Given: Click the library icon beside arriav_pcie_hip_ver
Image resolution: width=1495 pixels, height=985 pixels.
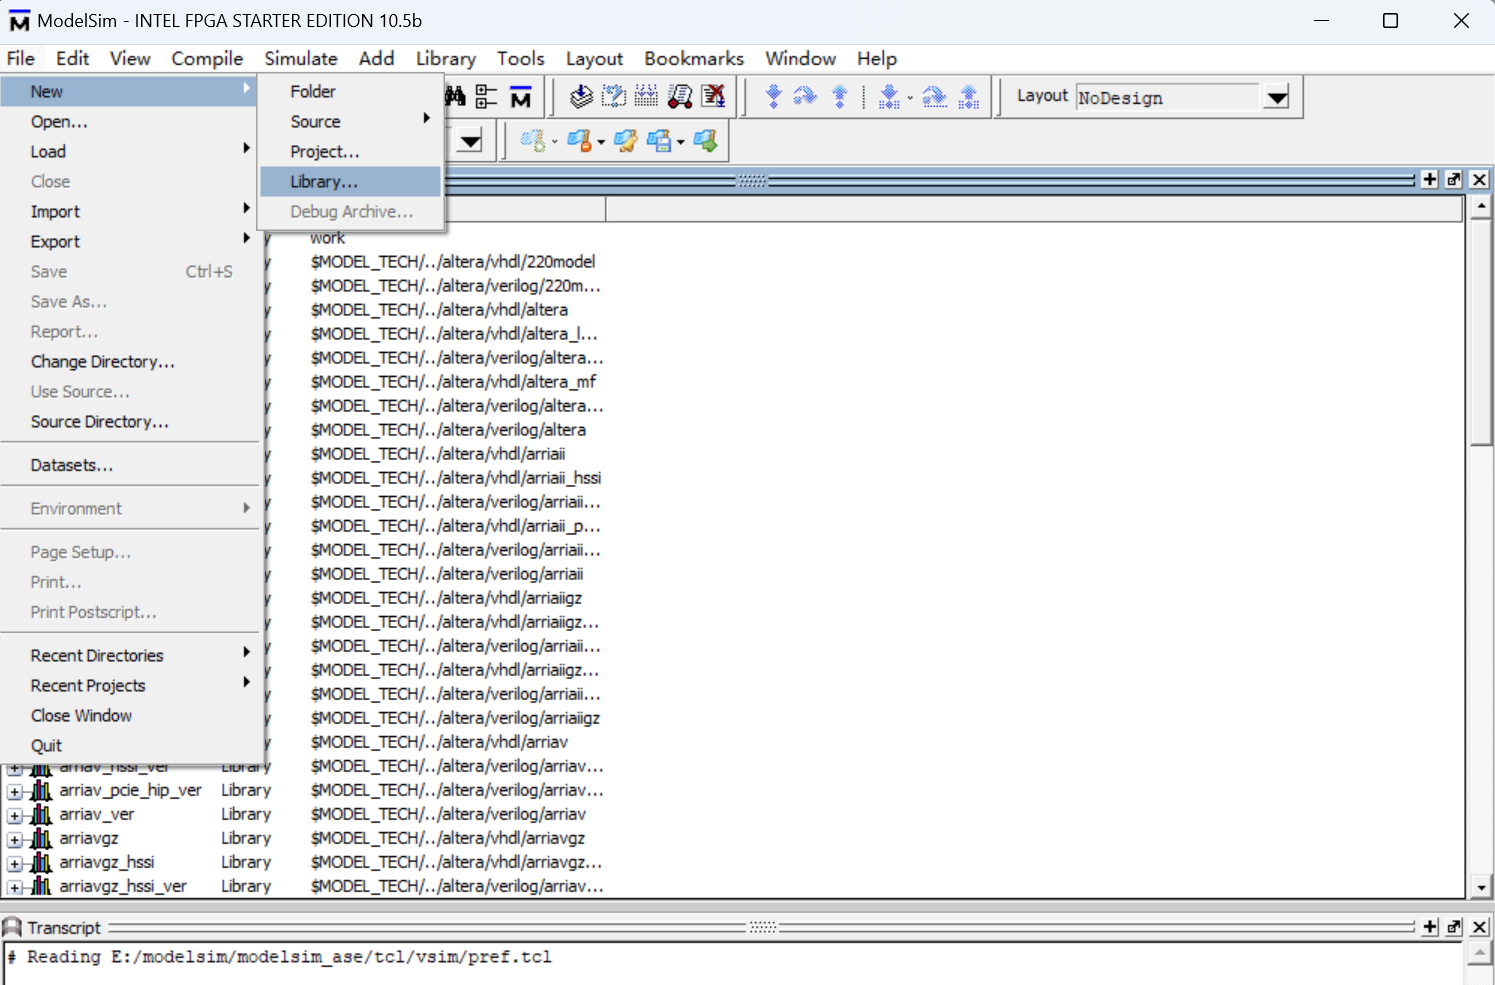Looking at the screenshot, I should click(41, 790).
